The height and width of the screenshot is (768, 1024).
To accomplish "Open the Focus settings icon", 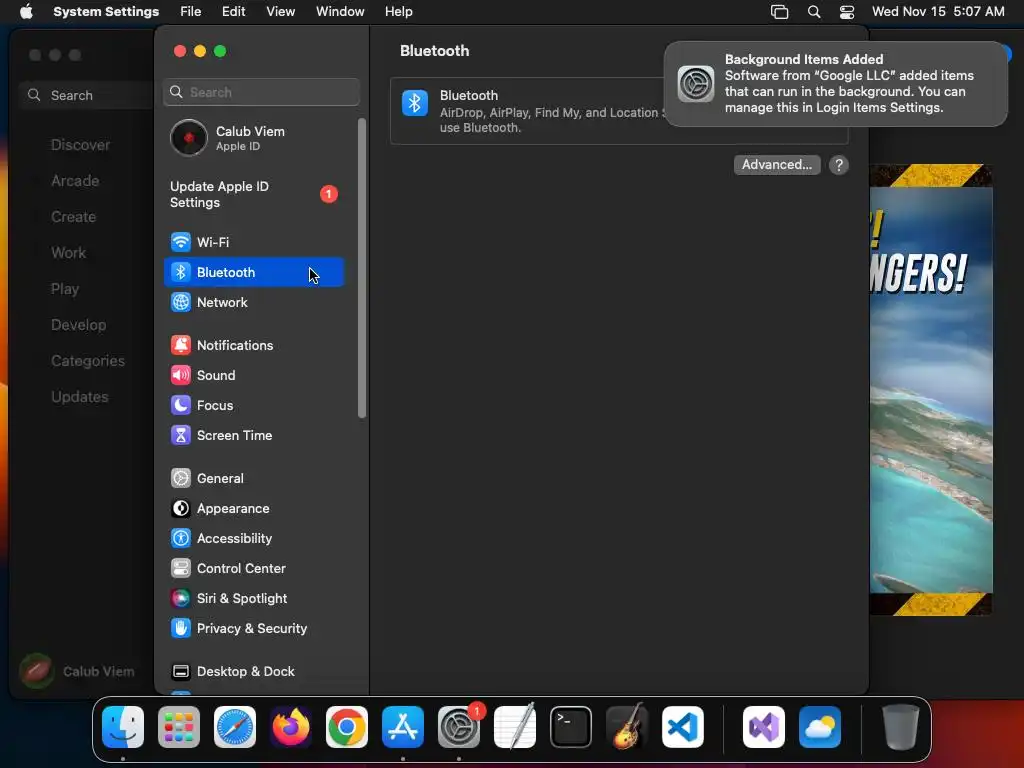I will click(181, 406).
